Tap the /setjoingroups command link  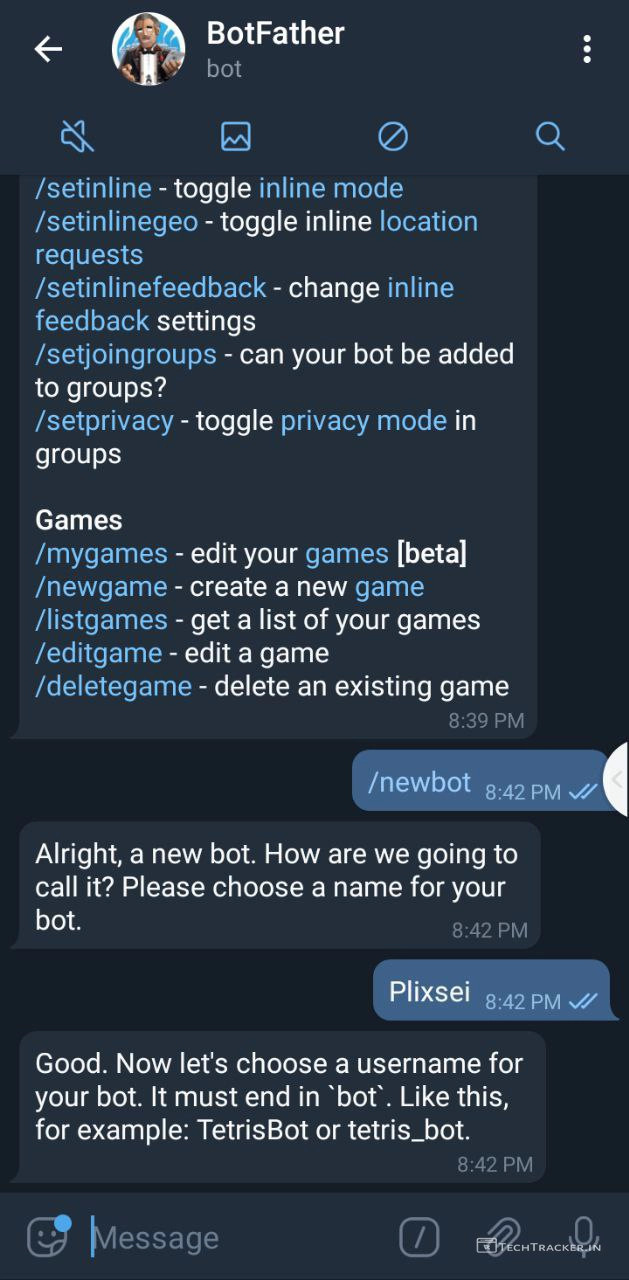[x=126, y=354]
